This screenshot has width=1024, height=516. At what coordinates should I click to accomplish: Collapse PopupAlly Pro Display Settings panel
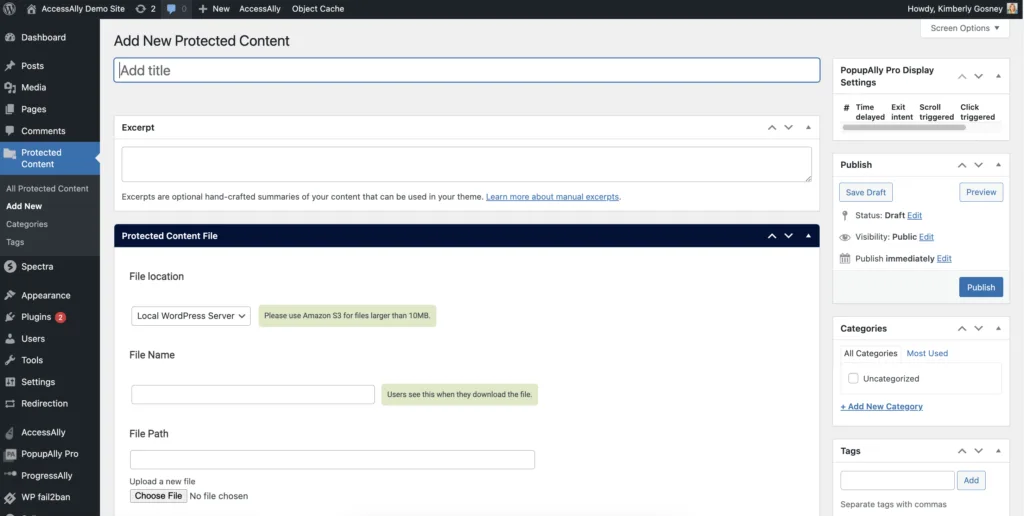pyautogui.click(x=999, y=76)
